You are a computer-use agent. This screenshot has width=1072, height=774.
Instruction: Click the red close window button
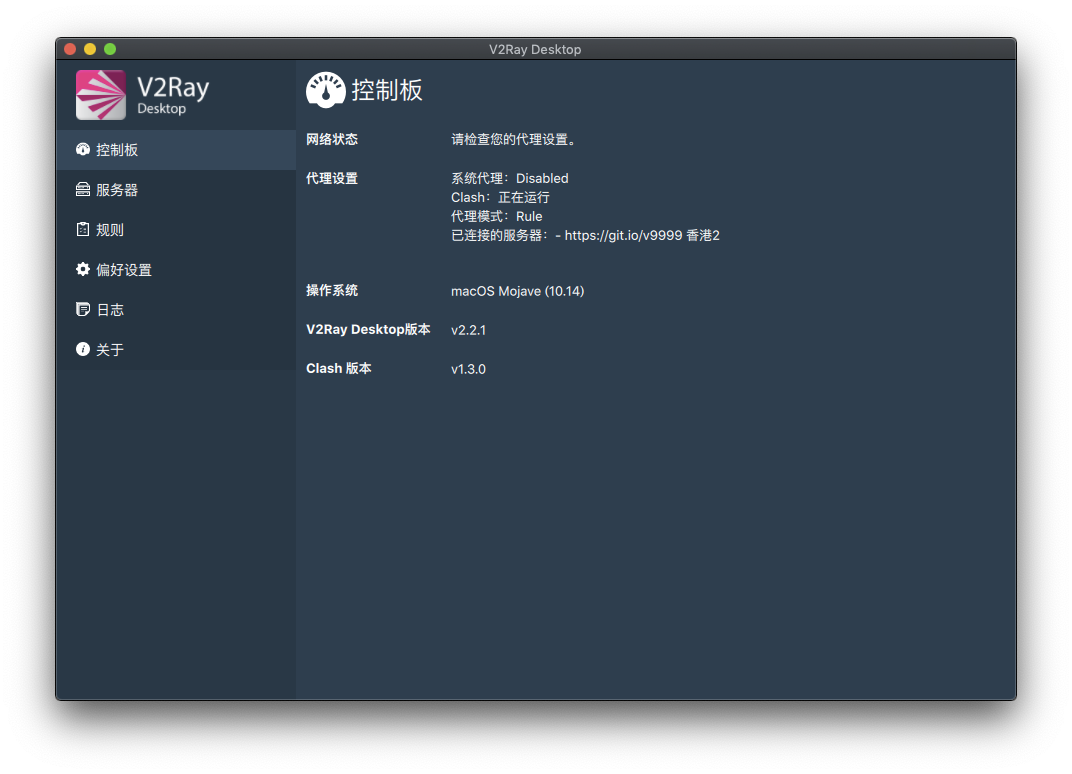click(x=70, y=49)
